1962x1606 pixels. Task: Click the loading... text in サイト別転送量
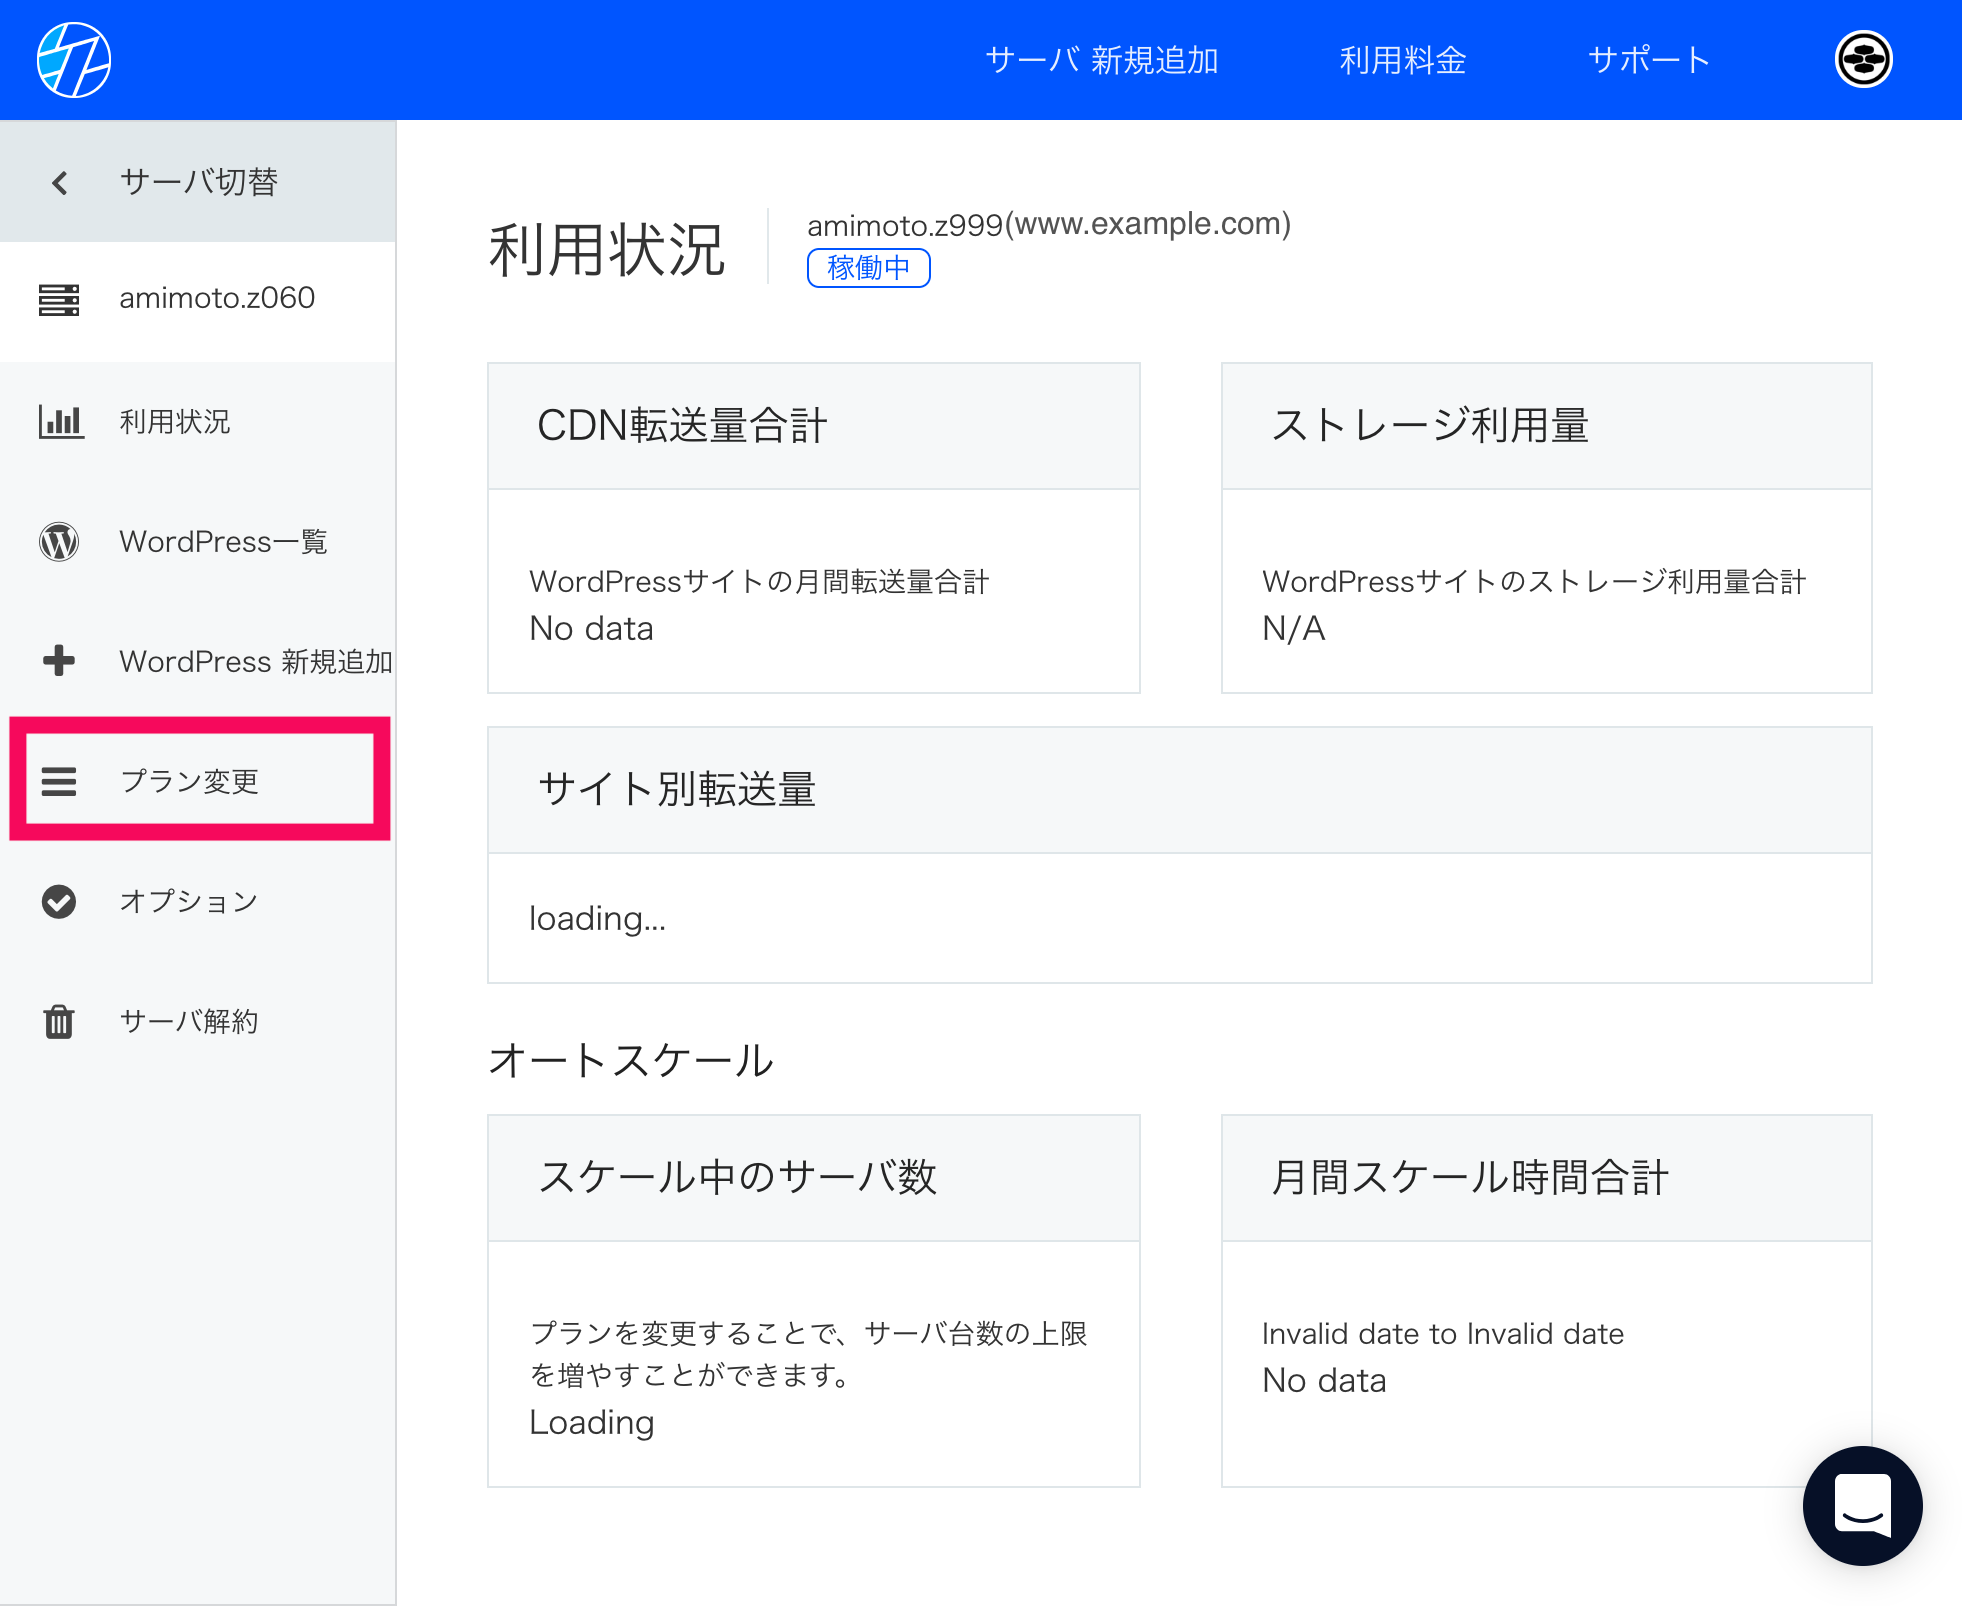(597, 919)
